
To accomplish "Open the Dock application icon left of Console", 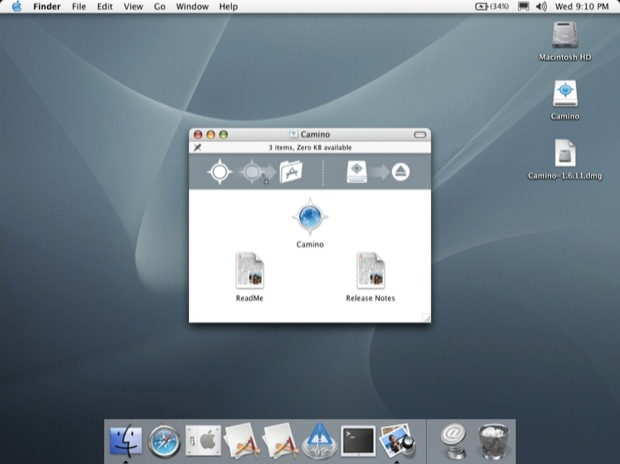I will 281,440.
